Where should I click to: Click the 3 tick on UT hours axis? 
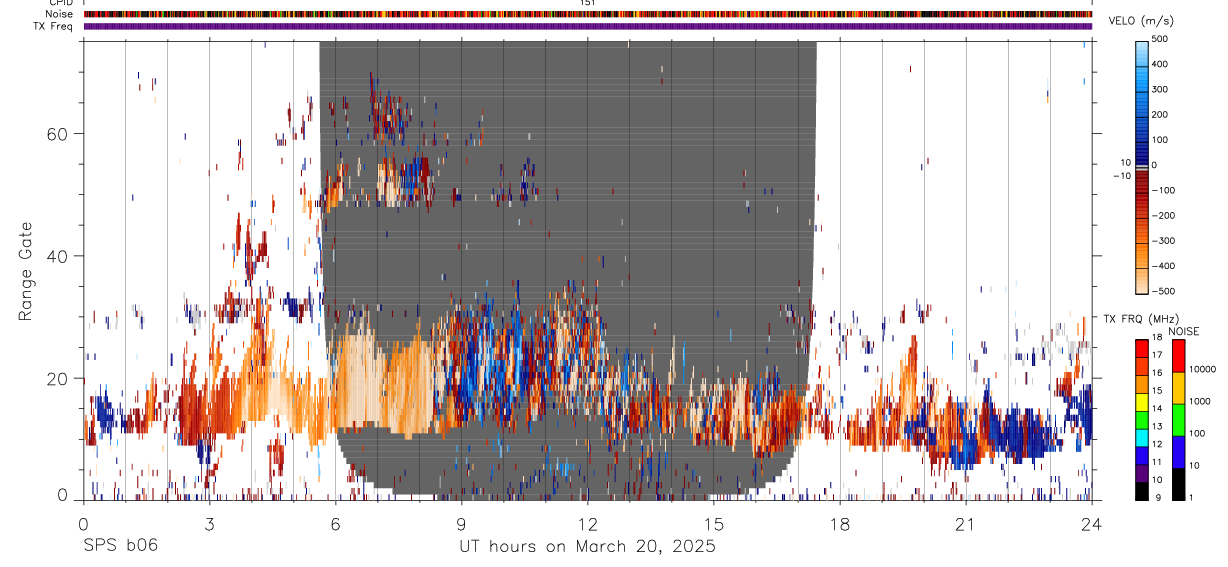[209, 525]
